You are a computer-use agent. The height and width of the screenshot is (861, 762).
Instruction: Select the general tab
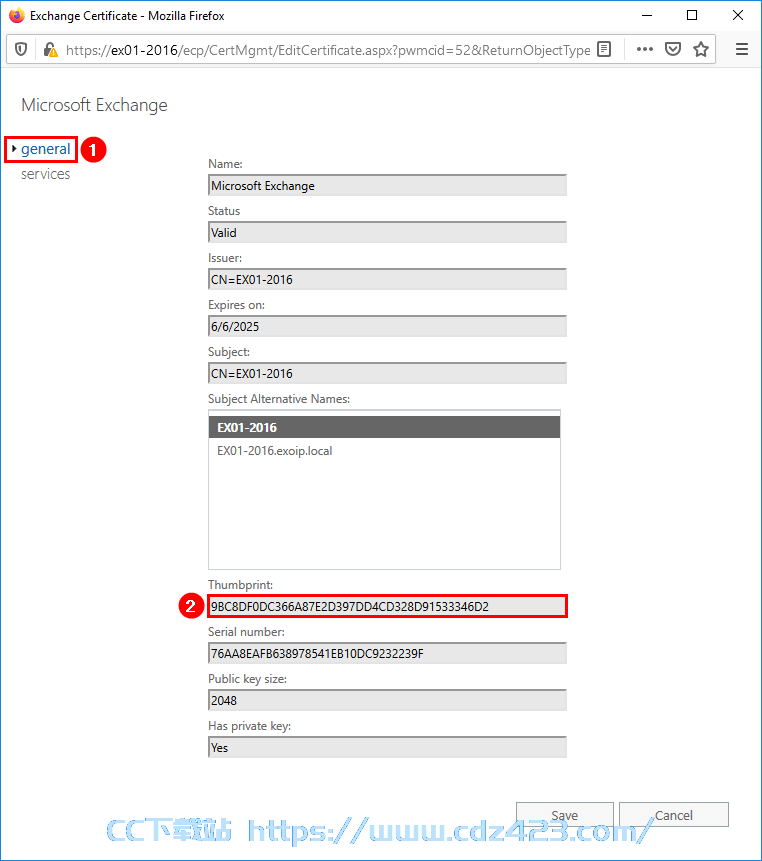click(x=46, y=149)
